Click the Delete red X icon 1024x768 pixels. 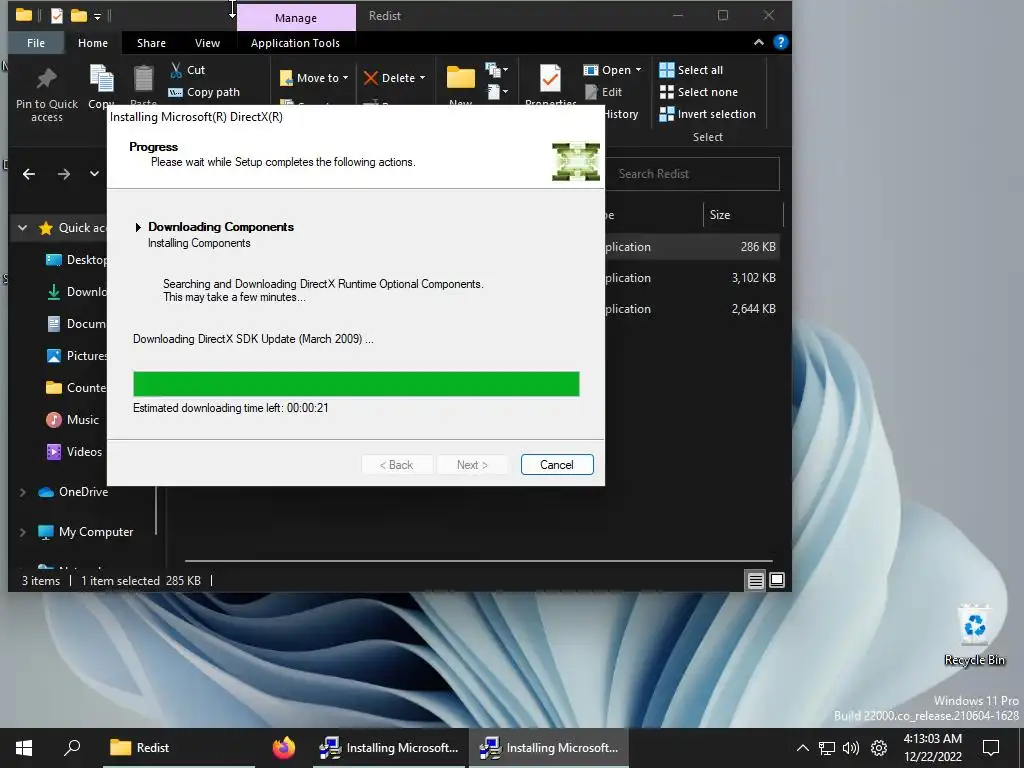[371, 78]
